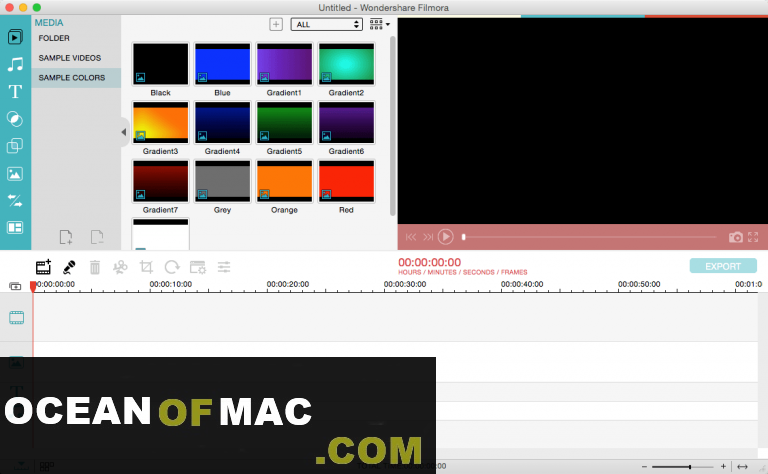Image resolution: width=768 pixels, height=474 pixels.
Task: Select the Gradient4 thumbnail
Action: pos(222,122)
